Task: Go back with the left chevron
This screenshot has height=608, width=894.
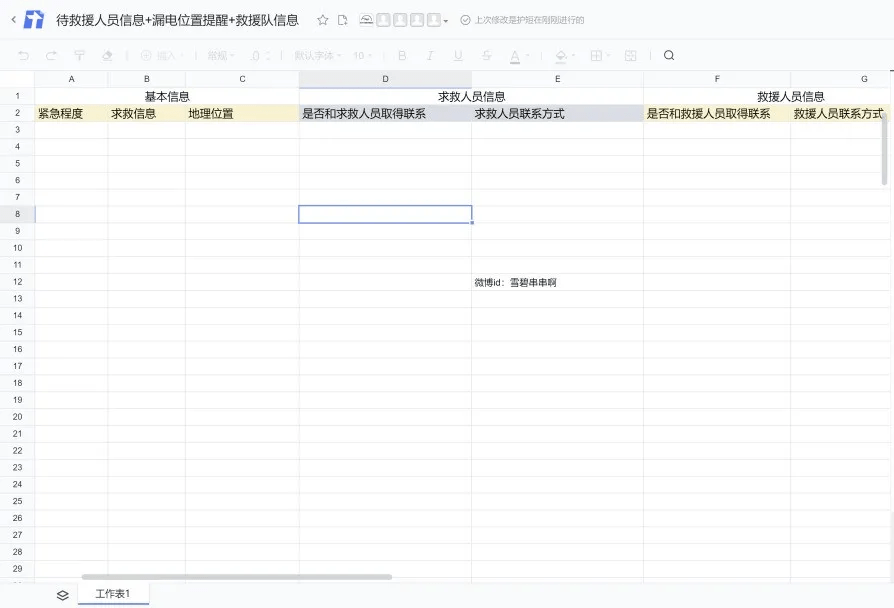Action: (x=14, y=19)
